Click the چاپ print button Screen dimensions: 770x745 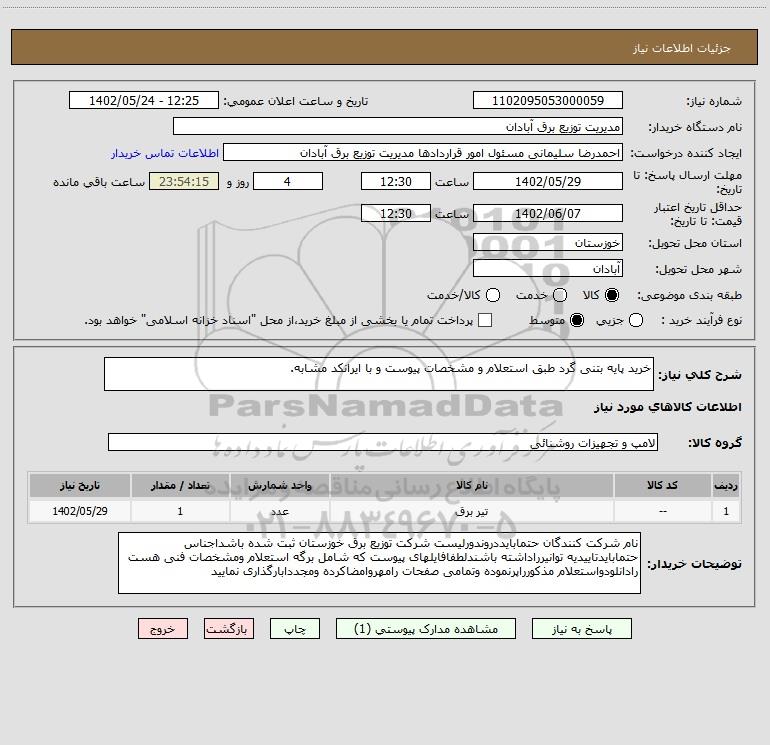295,629
